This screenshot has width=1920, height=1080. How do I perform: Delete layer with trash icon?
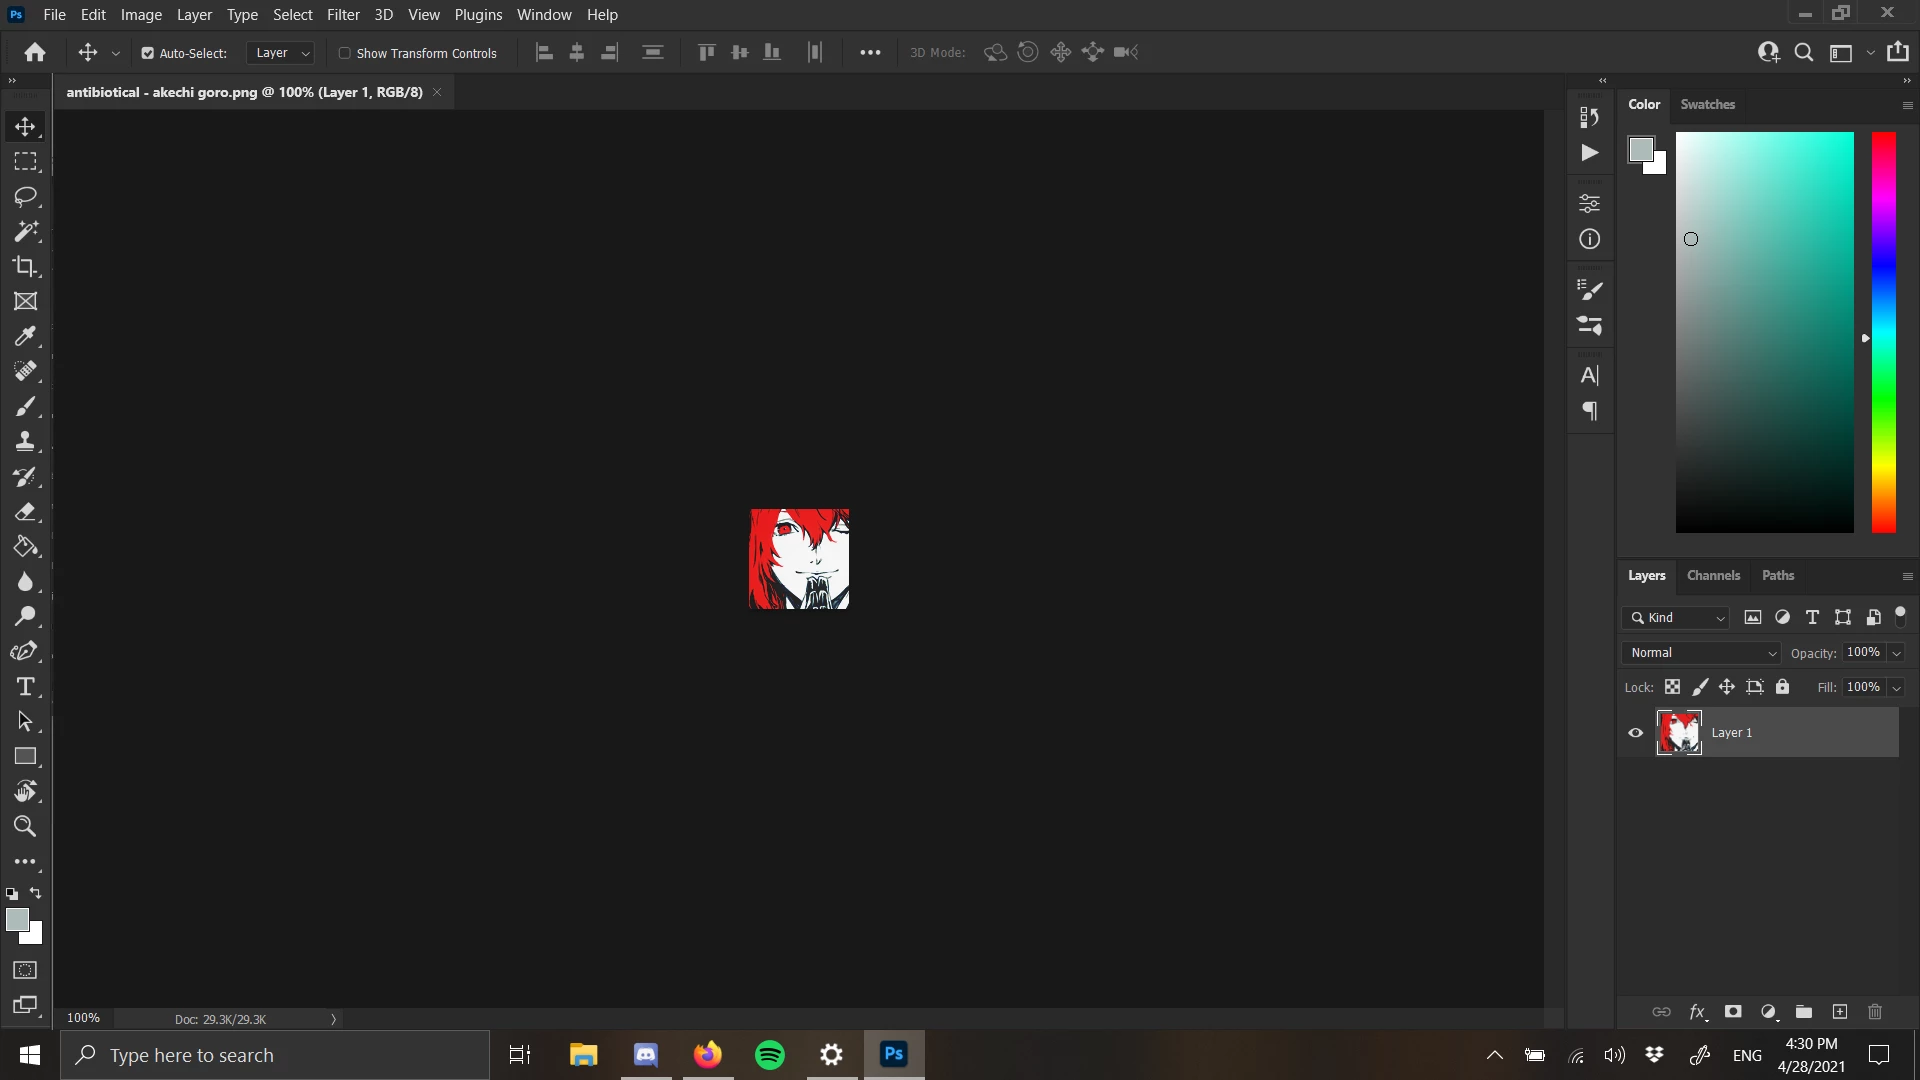tap(1875, 1012)
